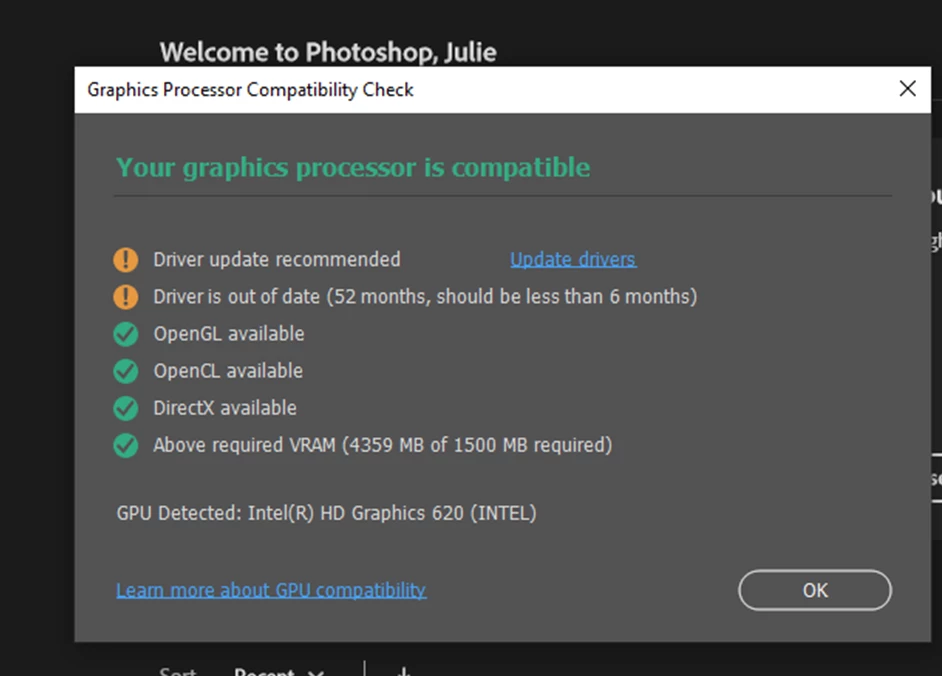Click the green checkmark beside OpenGL available
The image size is (942, 676).
pyautogui.click(x=126, y=334)
